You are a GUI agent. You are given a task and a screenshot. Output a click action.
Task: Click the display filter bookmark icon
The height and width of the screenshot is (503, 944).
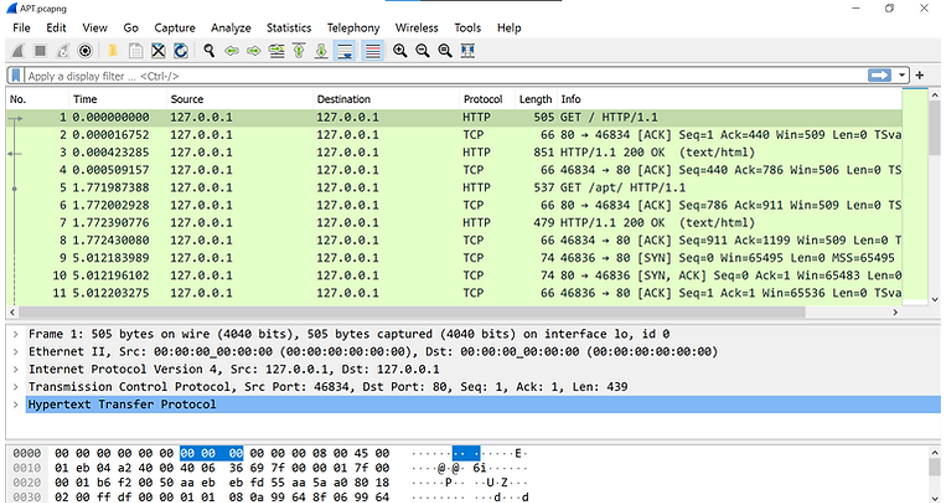[17, 76]
